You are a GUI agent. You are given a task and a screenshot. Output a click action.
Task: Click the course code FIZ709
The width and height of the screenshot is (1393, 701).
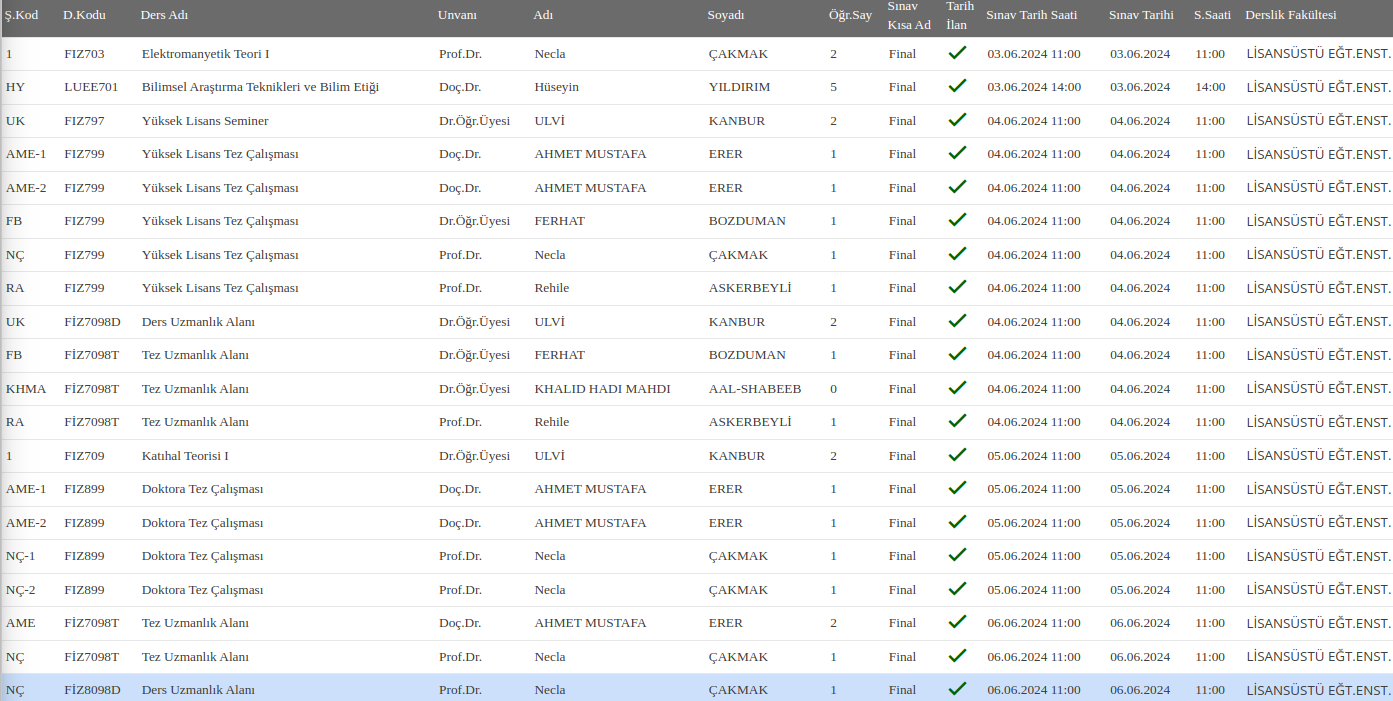(84, 456)
